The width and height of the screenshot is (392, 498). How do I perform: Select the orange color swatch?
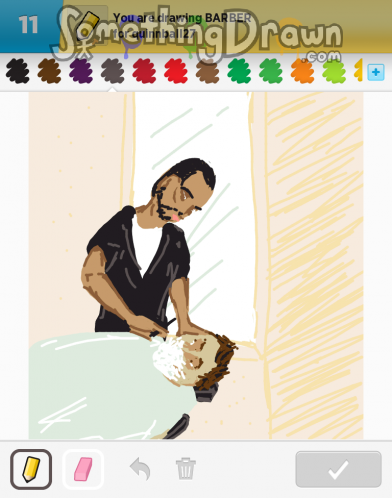tap(303, 71)
